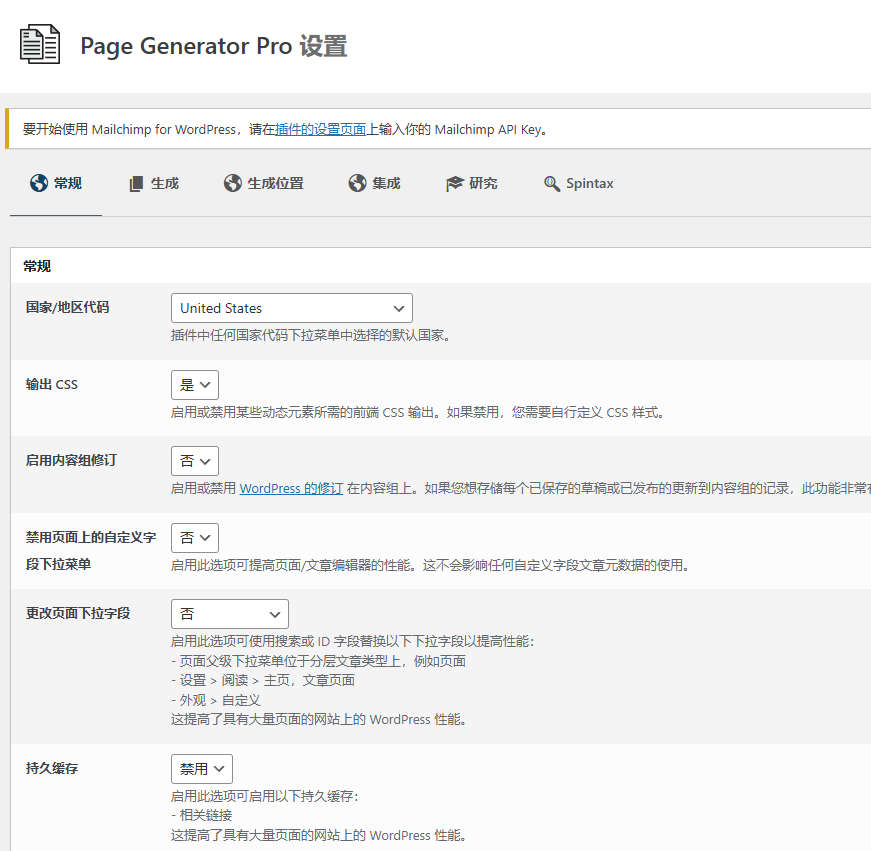Click the 更改页面下拉字段 label
871x851 pixels.
78,613
